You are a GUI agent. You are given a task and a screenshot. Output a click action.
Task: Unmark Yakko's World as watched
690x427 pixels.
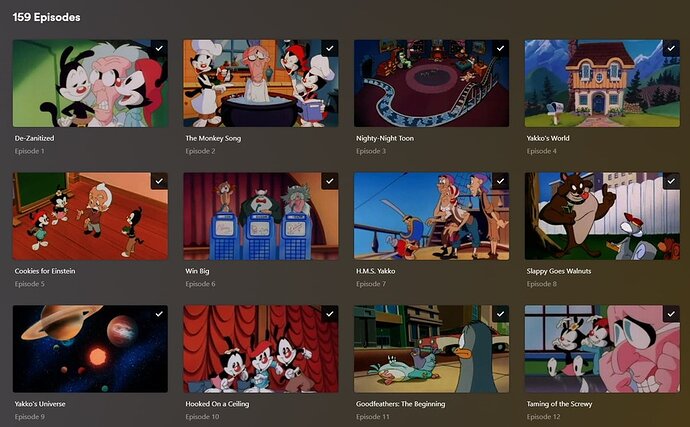[x=672, y=48]
